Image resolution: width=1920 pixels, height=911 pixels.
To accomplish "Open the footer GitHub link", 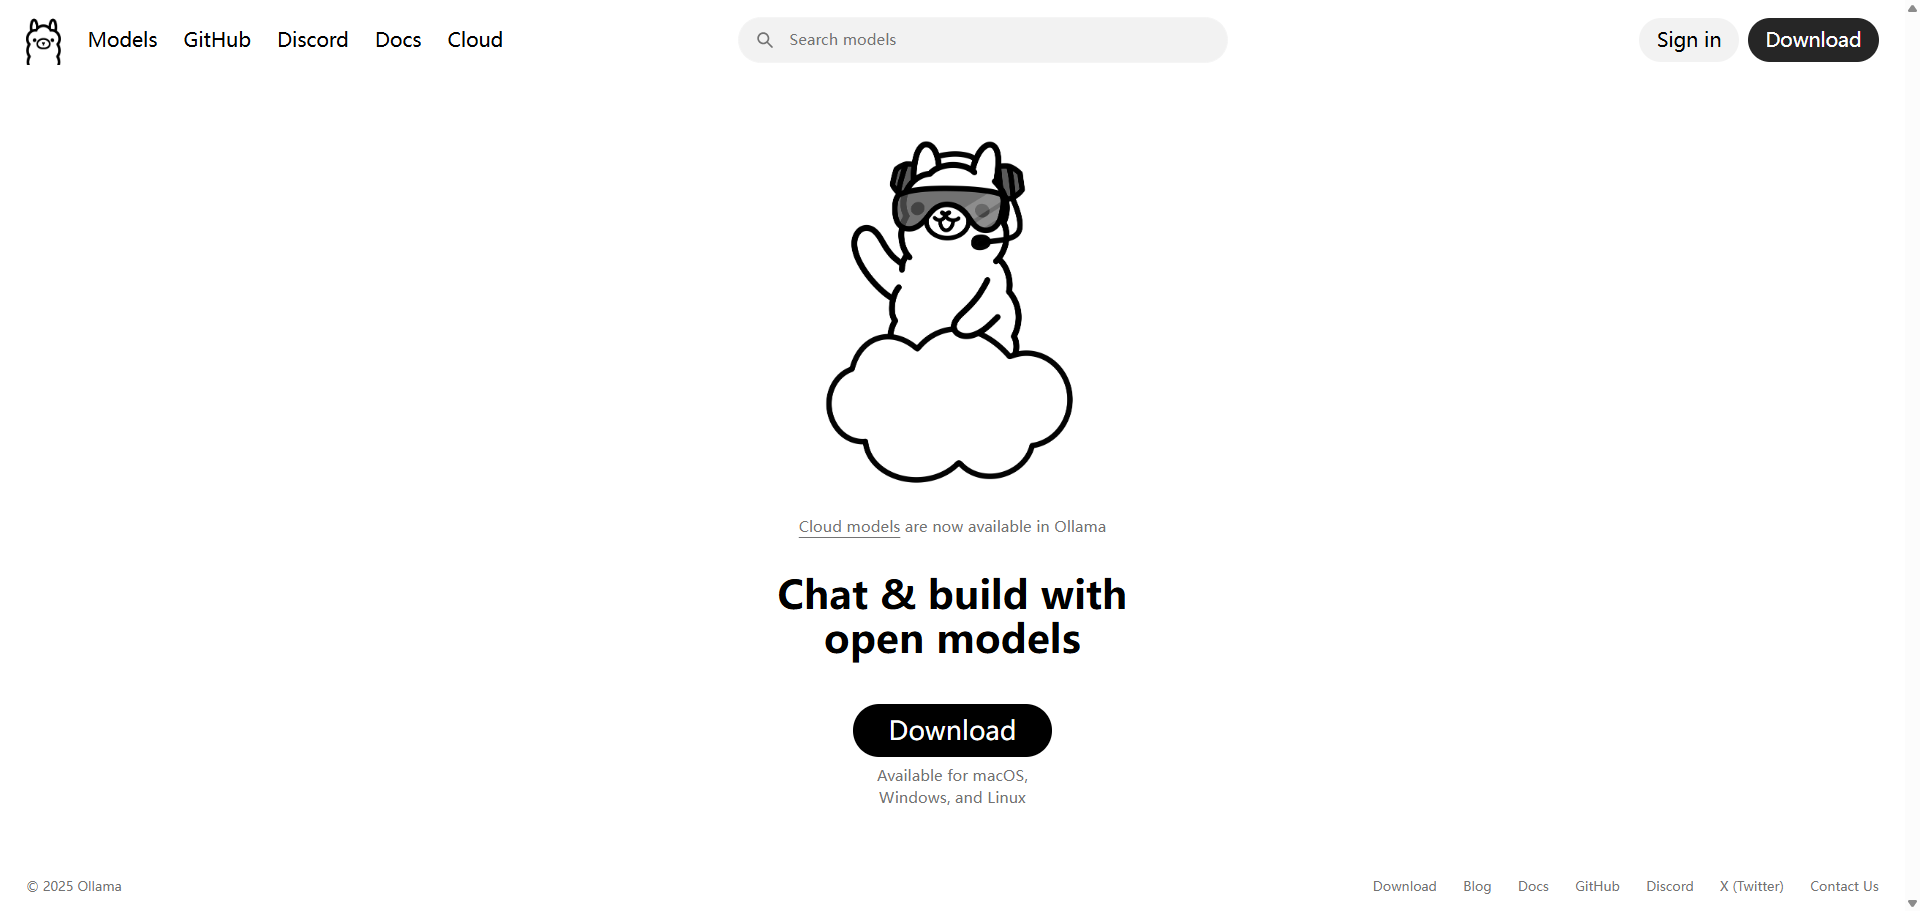I will click(x=1597, y=886).
